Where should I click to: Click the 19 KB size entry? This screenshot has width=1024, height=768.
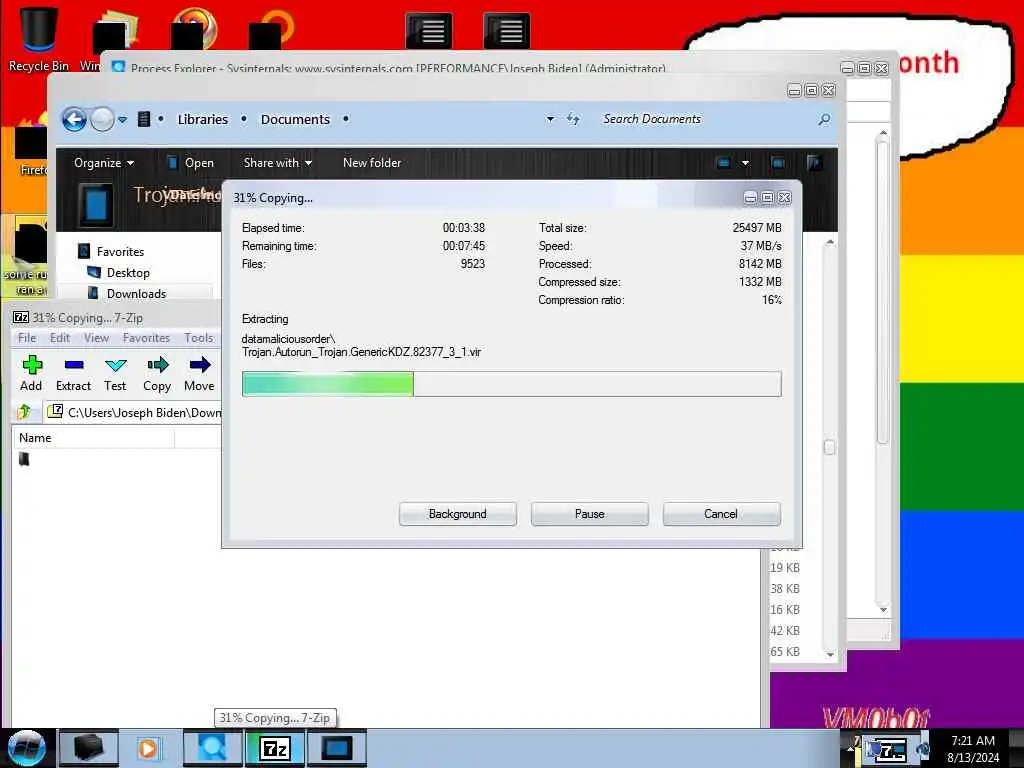[x=785, y=568]
